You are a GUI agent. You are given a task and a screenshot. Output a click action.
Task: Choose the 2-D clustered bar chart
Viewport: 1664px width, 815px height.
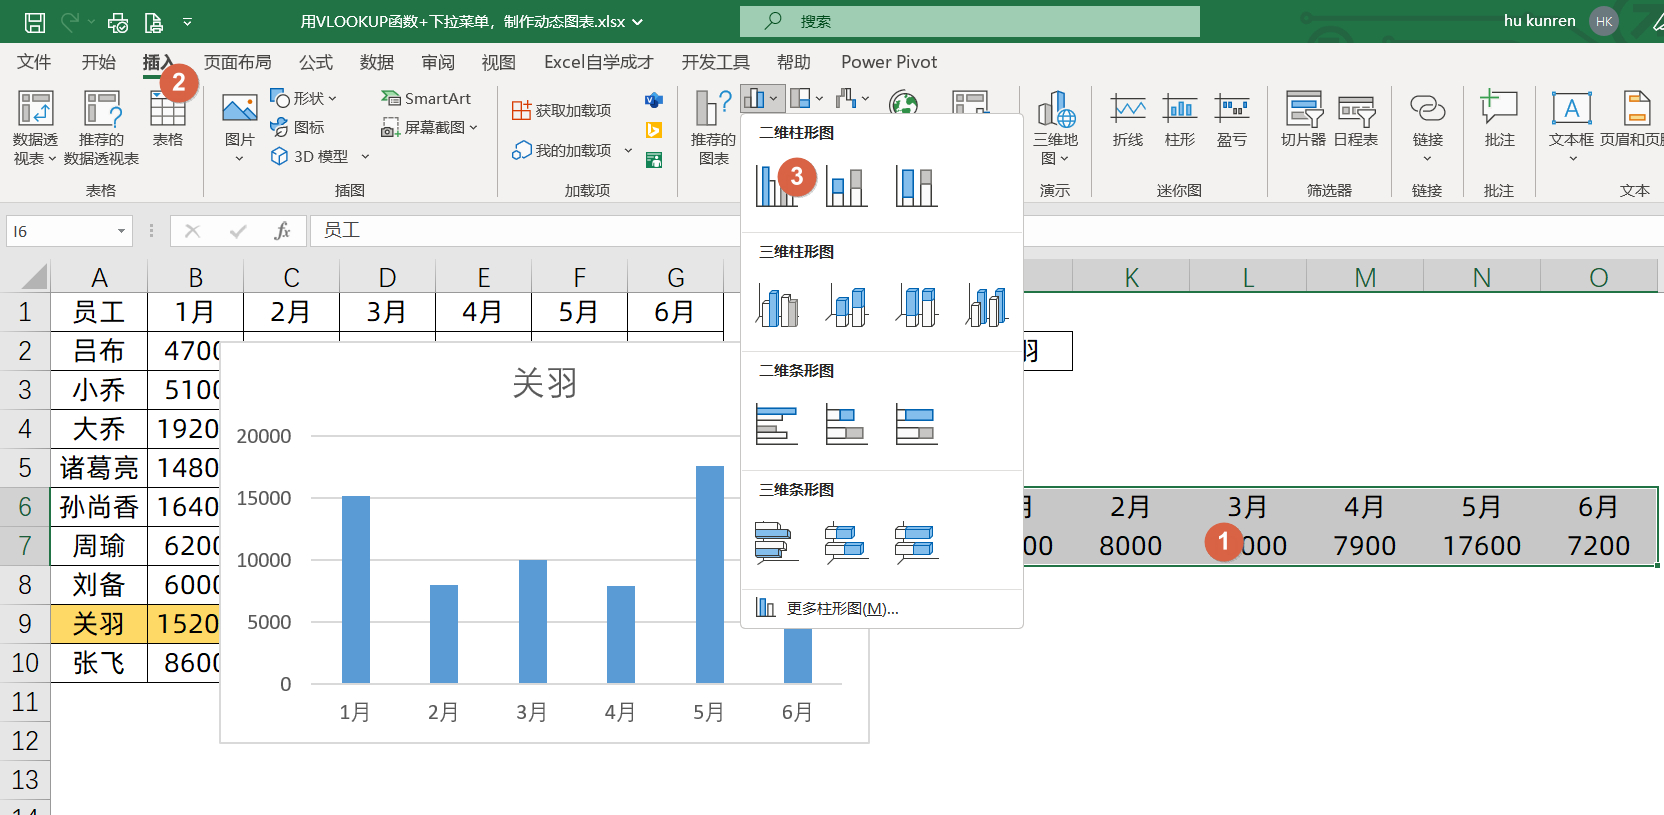pyautogui.click(x=777, y=424)
